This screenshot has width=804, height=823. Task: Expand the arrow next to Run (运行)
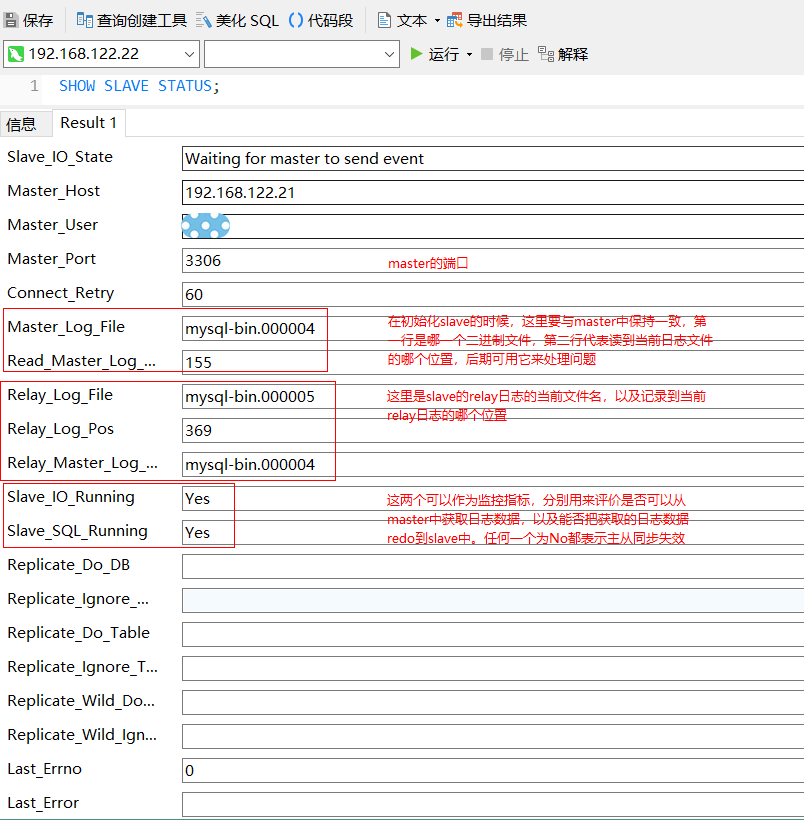[x=469, y=54]
